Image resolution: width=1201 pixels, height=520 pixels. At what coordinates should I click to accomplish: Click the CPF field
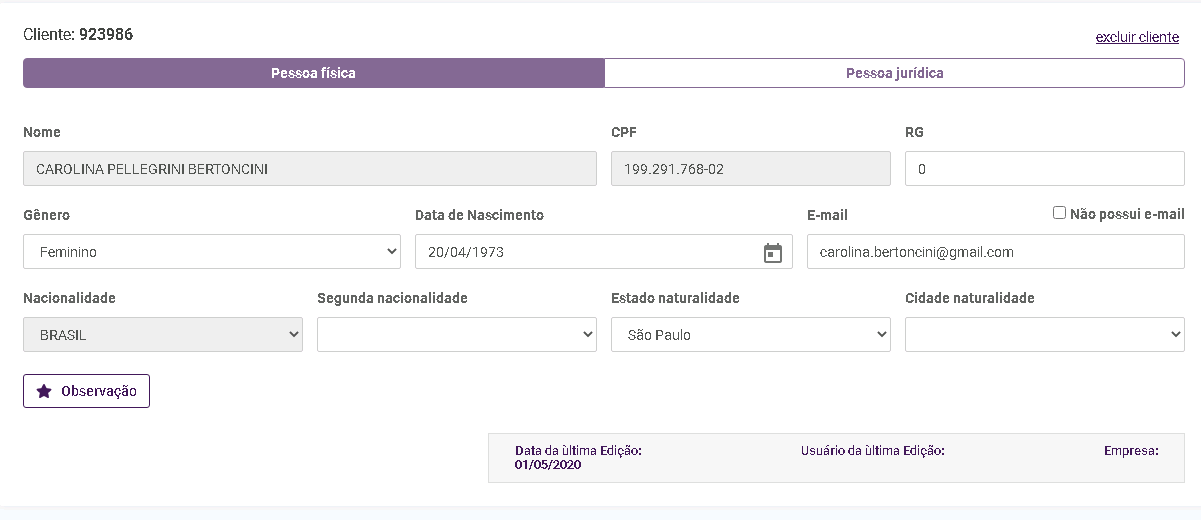(x=750, y=169)
